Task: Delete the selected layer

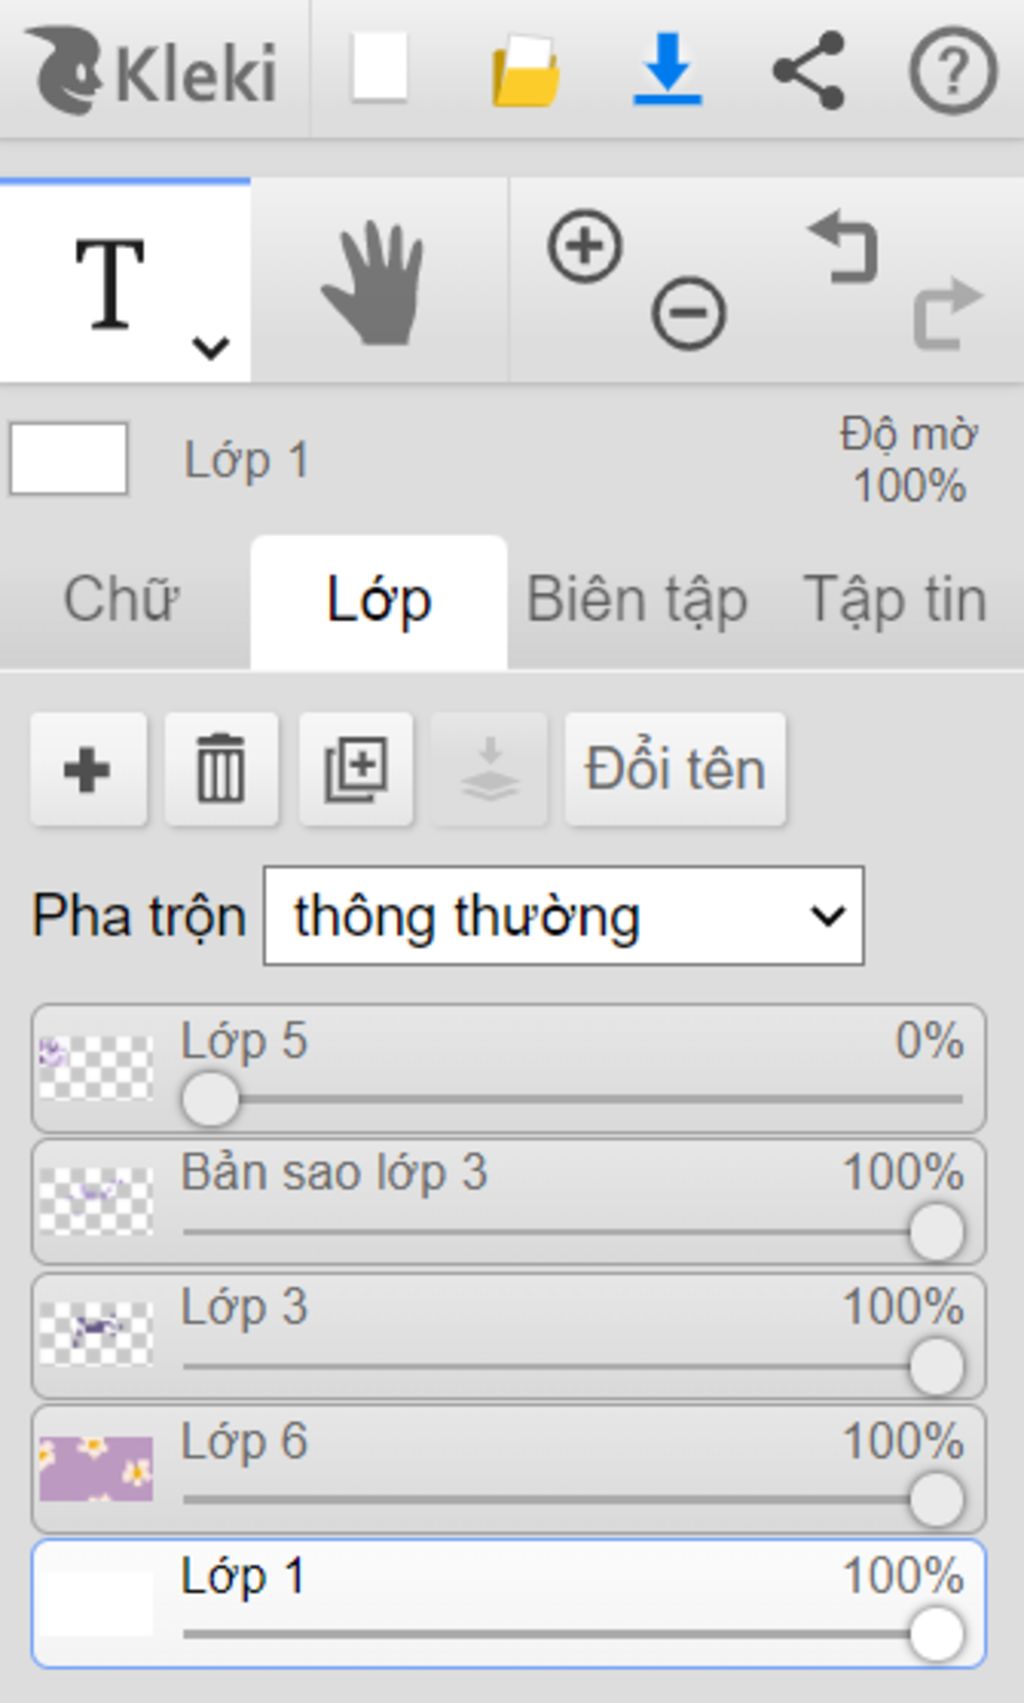Action: coord(221,769)
